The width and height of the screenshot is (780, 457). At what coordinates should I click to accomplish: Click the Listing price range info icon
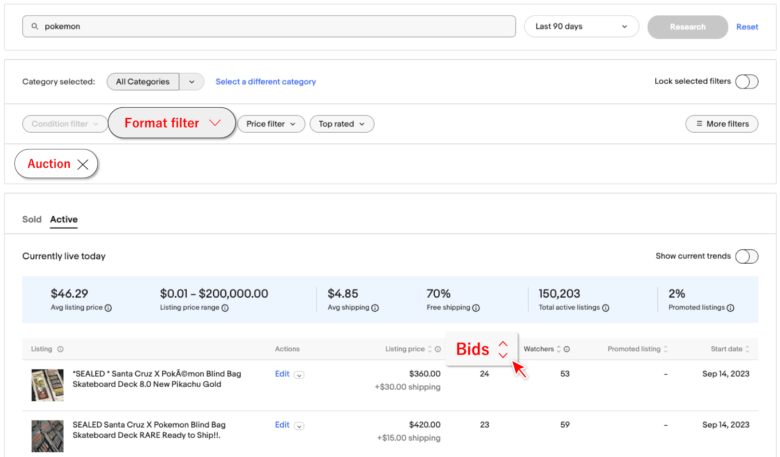click(225, 308)
